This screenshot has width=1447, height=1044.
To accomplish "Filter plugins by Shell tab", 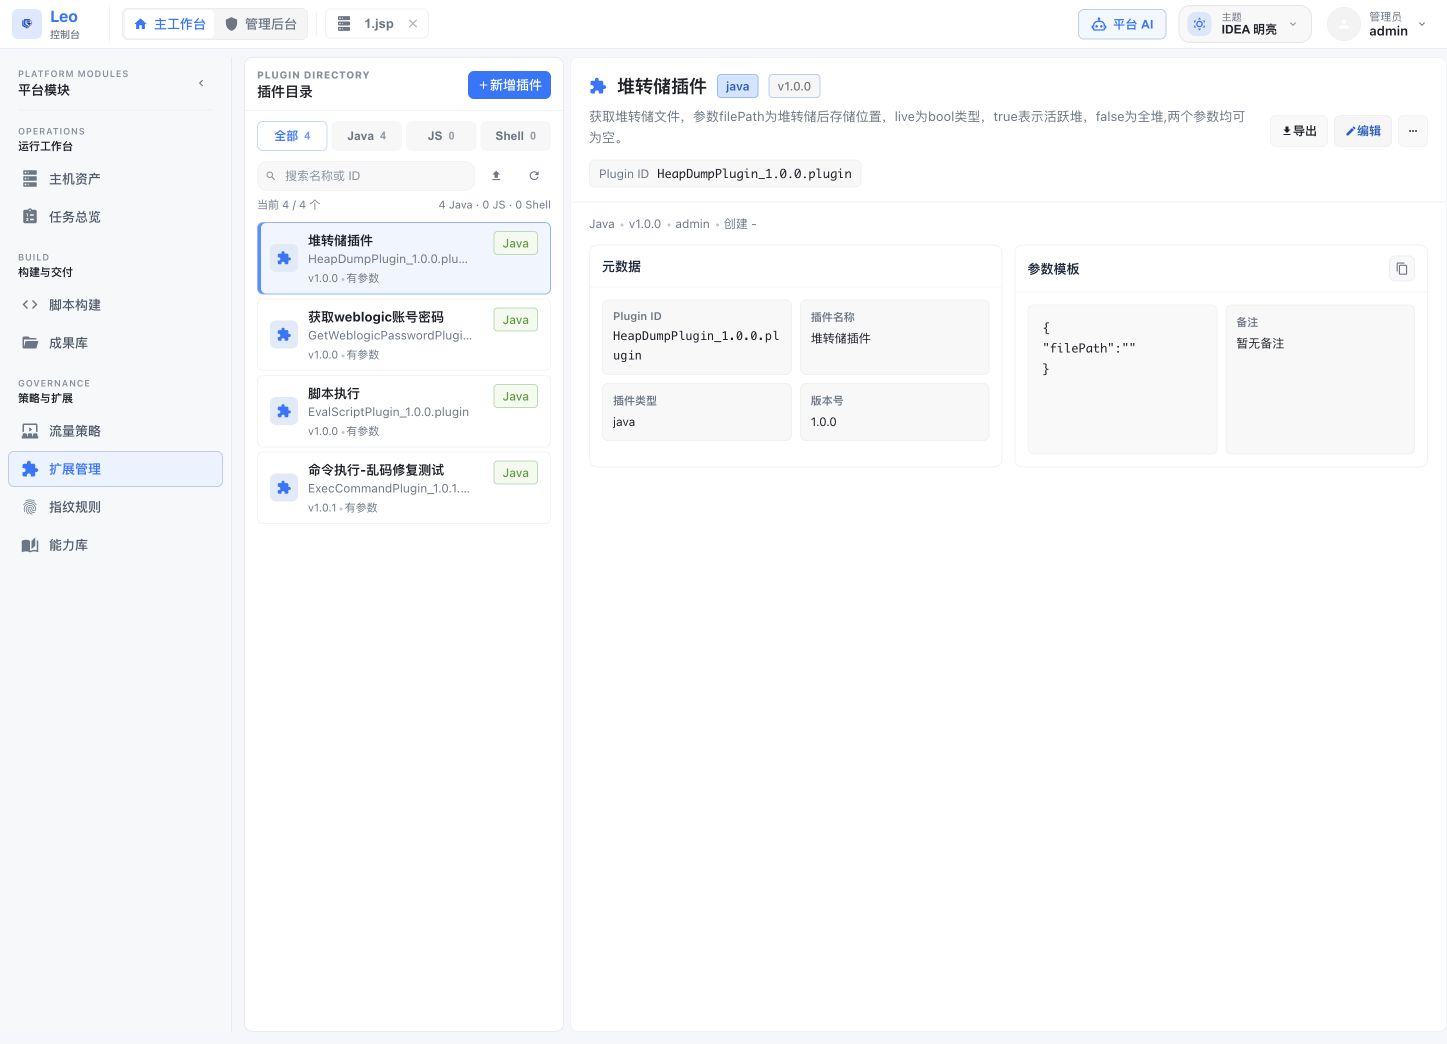I will click(x=515, y=136).
